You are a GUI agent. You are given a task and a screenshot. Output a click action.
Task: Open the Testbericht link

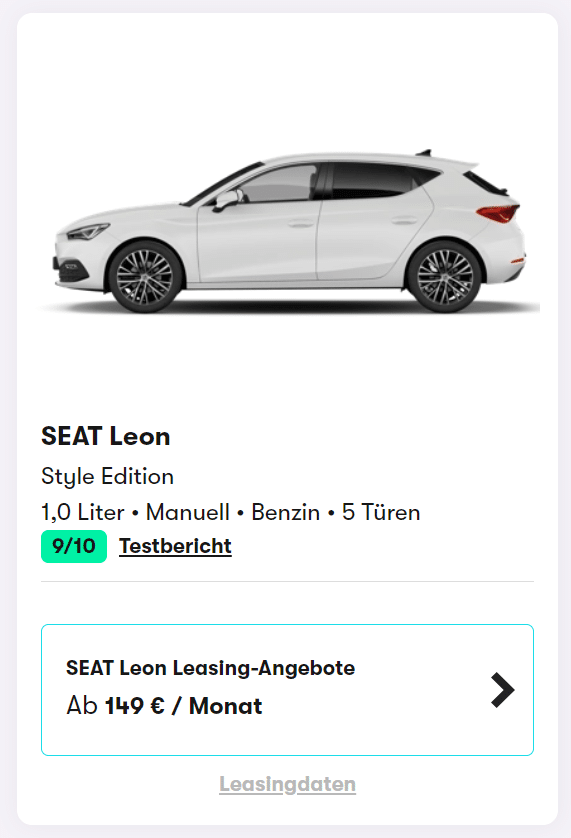[x=175, y=546]
